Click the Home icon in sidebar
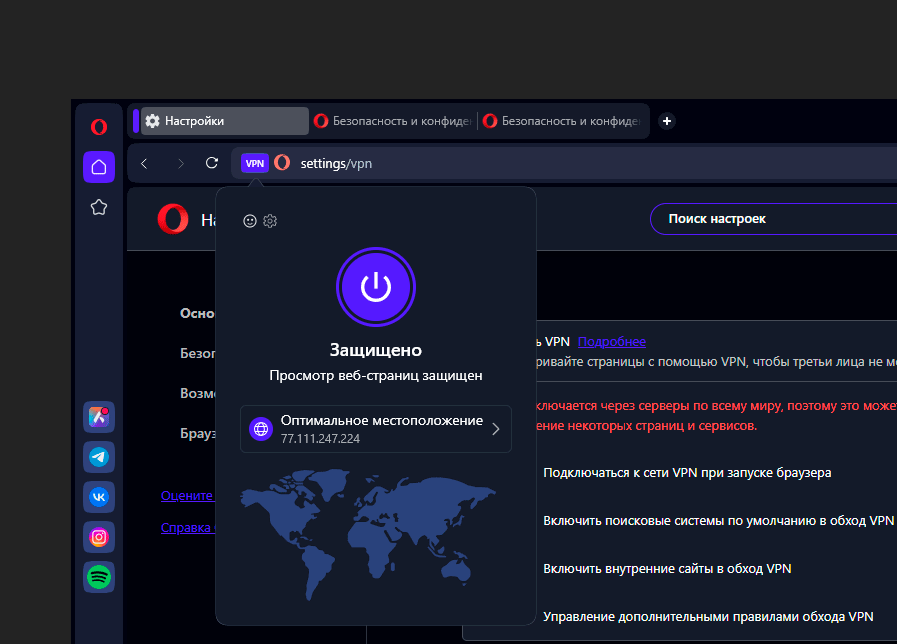The height and width of the screenshot is (644, 897). (x=99, y=167)
